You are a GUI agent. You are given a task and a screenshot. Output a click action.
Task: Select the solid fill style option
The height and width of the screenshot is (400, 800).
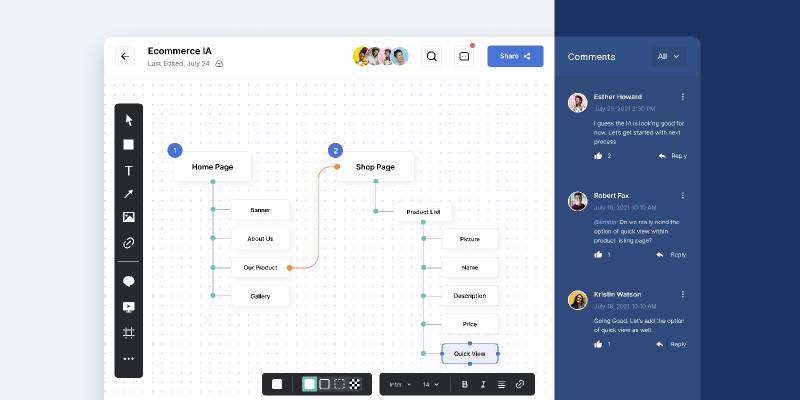click(x=309, y=384)
